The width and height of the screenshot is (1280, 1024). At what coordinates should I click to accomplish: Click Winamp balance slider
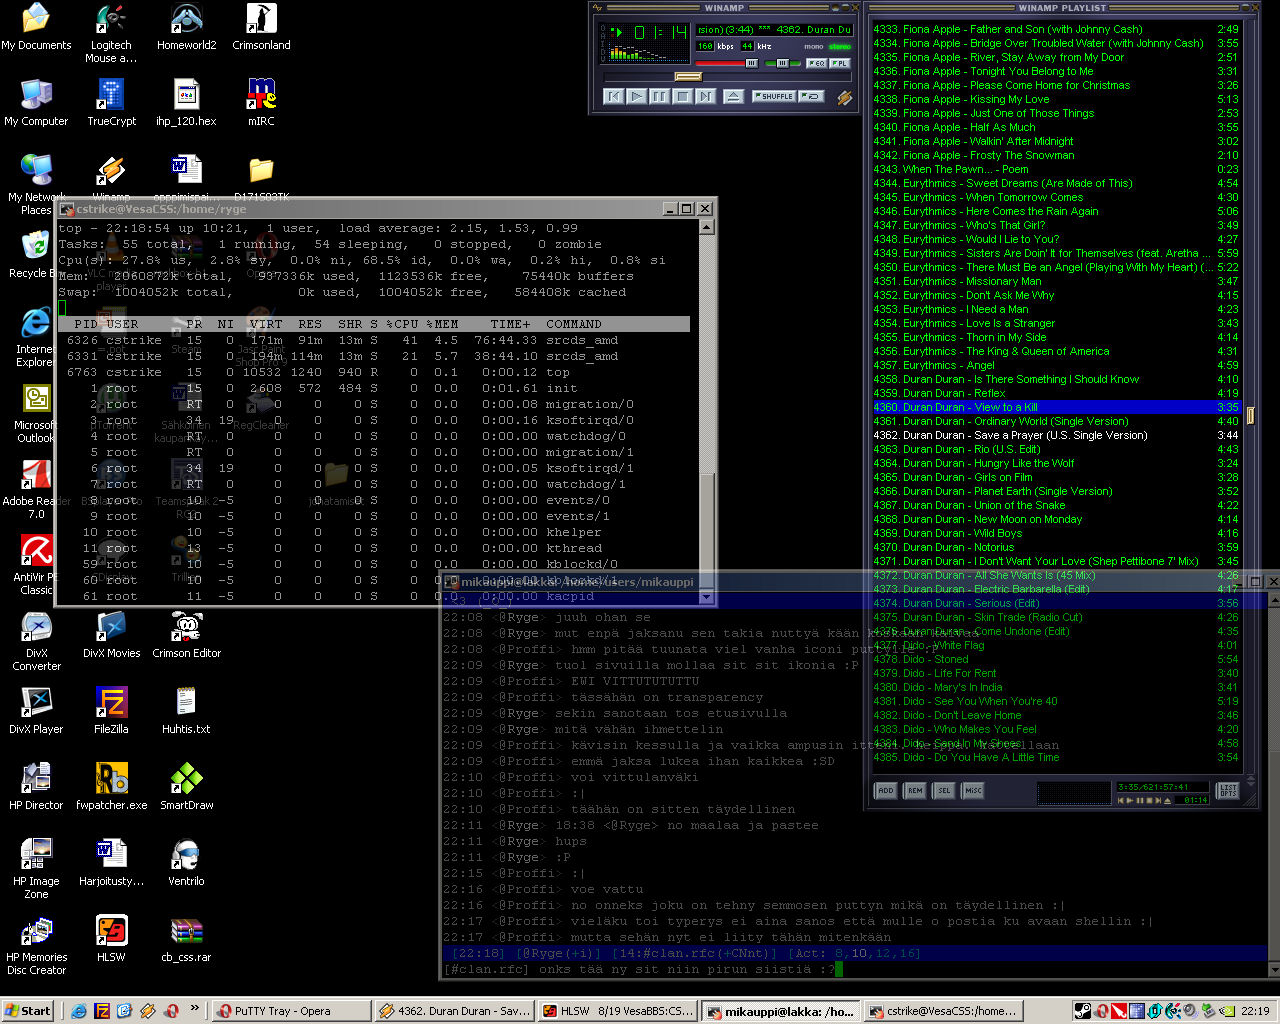click(782, 63)
